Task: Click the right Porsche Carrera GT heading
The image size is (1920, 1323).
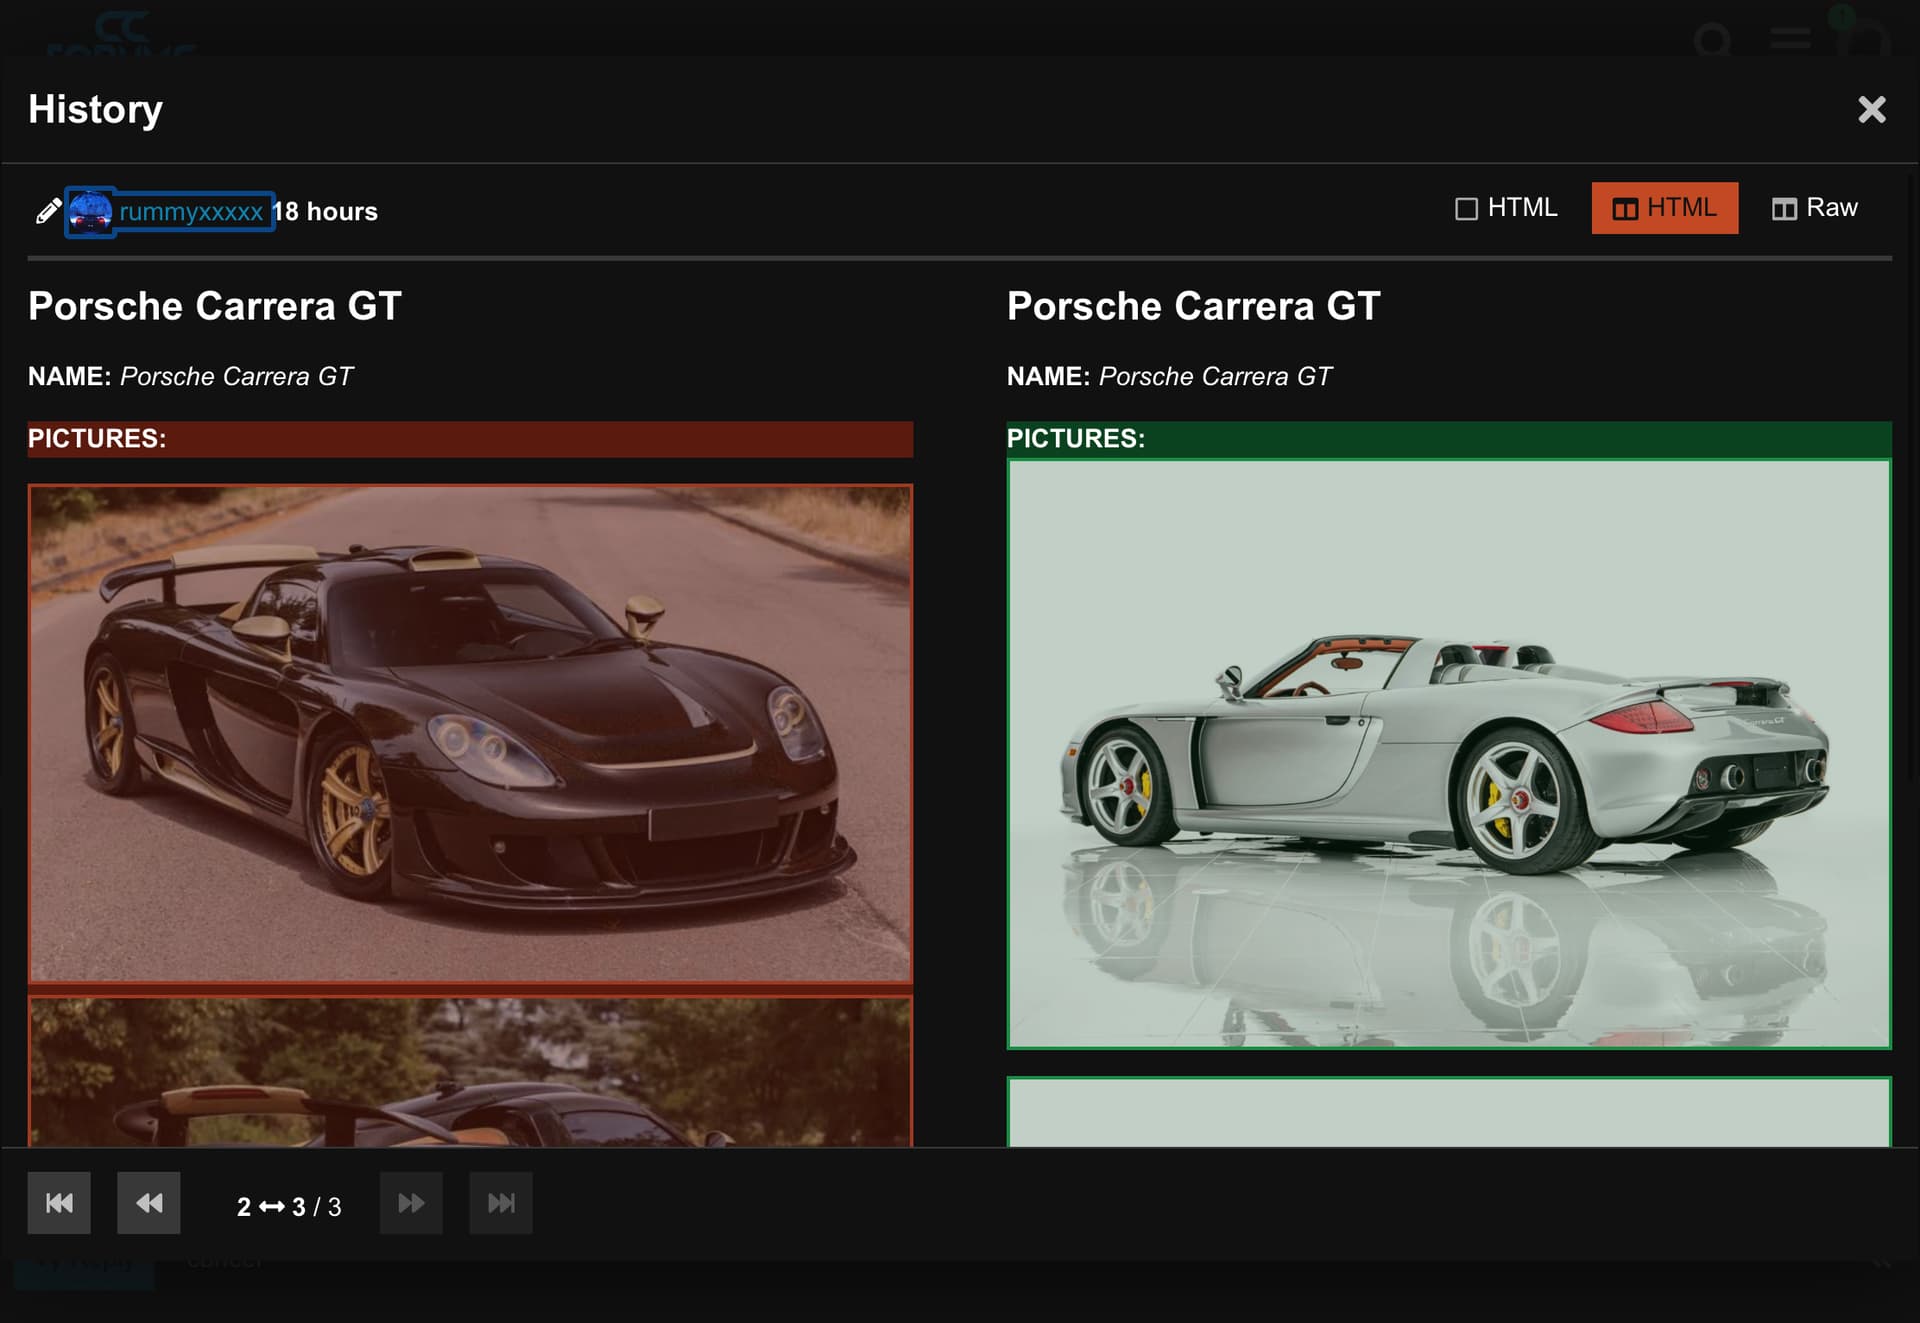Action: tap(1194, 306)
